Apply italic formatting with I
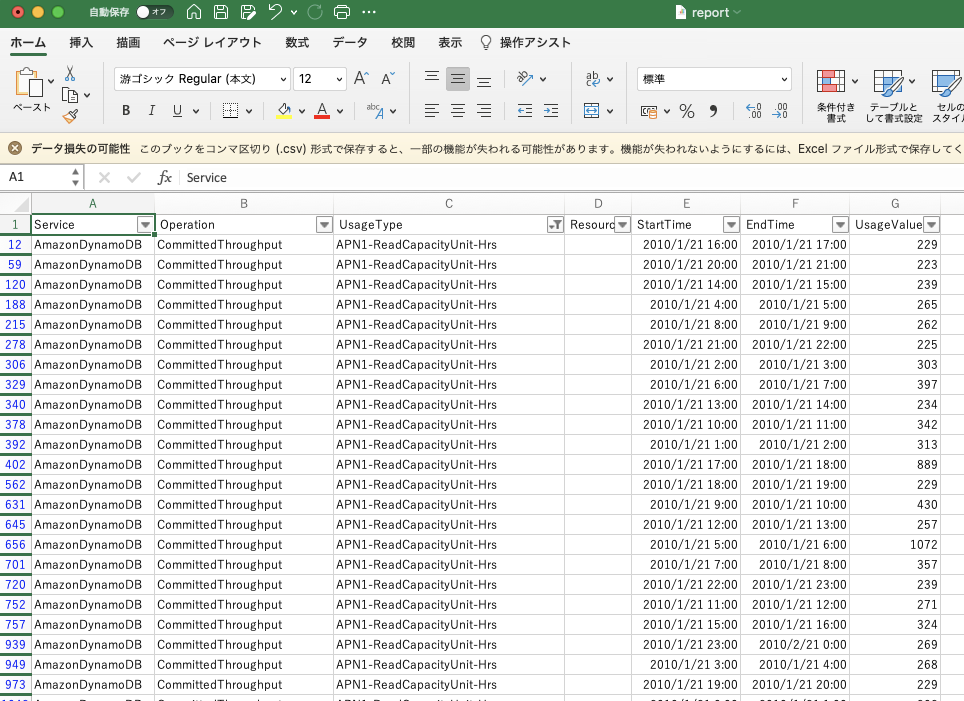Screen dimensions: 964x701 [x=151, y=111]
